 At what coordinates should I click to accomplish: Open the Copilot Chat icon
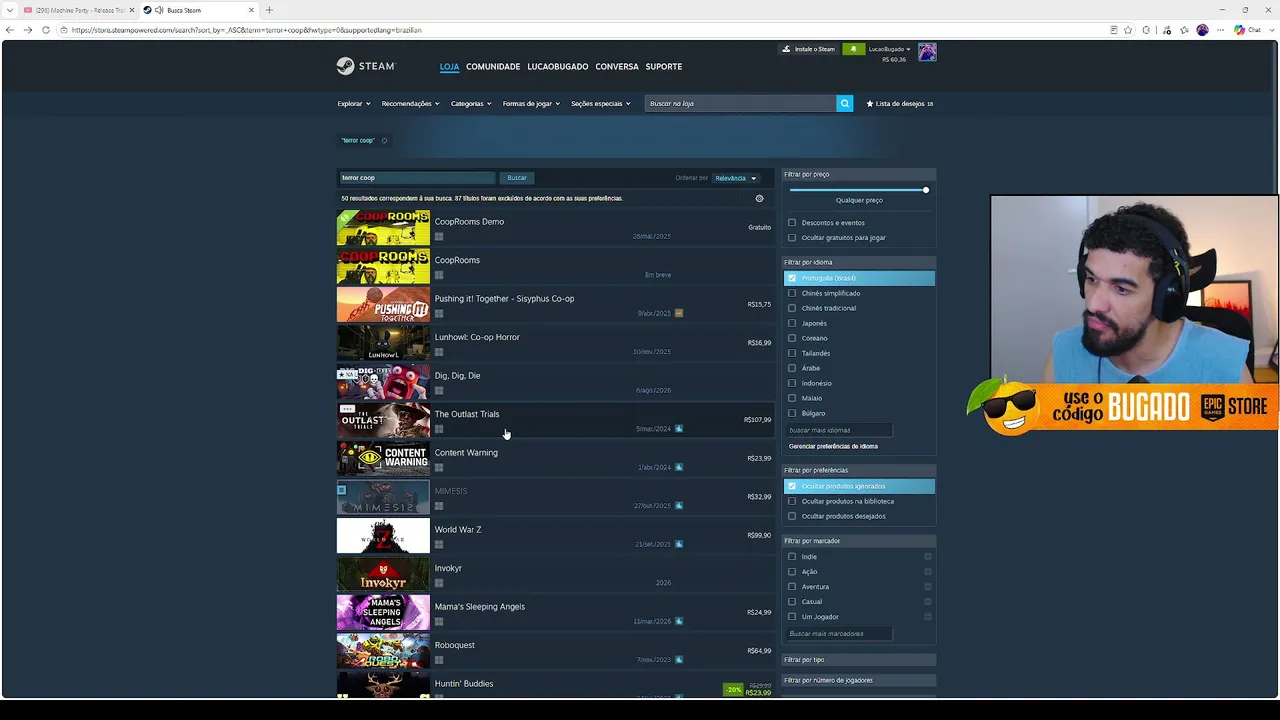(1247, 30)
